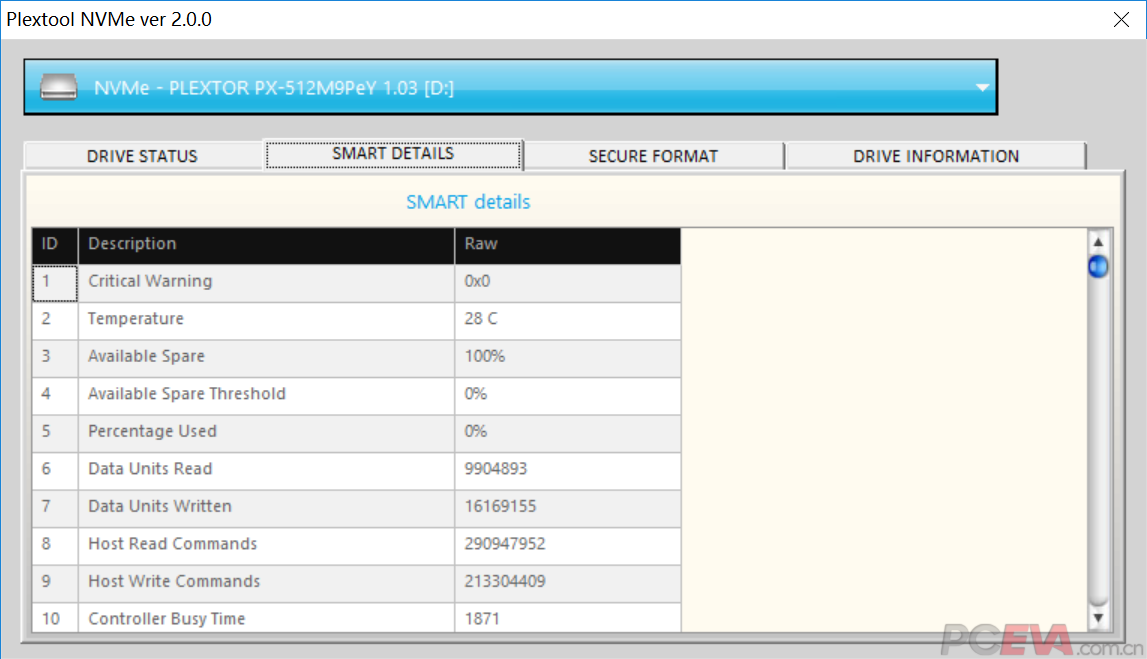
Task: Click ID cell 10
Action: click(x=55, y=618)
